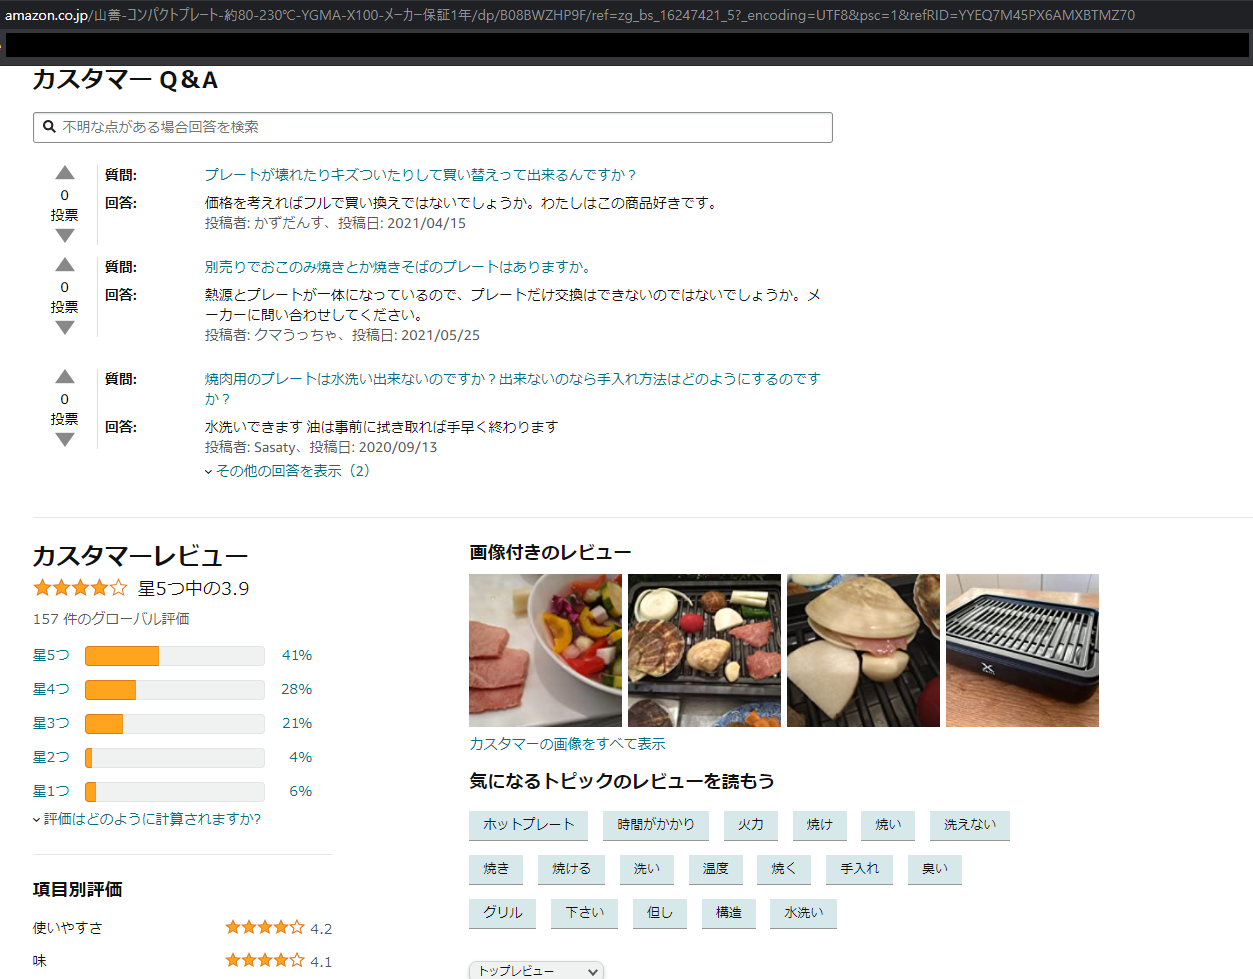Viewport: 1253px width, 979px height.
Task: Click the 4-star rating bar
Action: coord(175,690)
